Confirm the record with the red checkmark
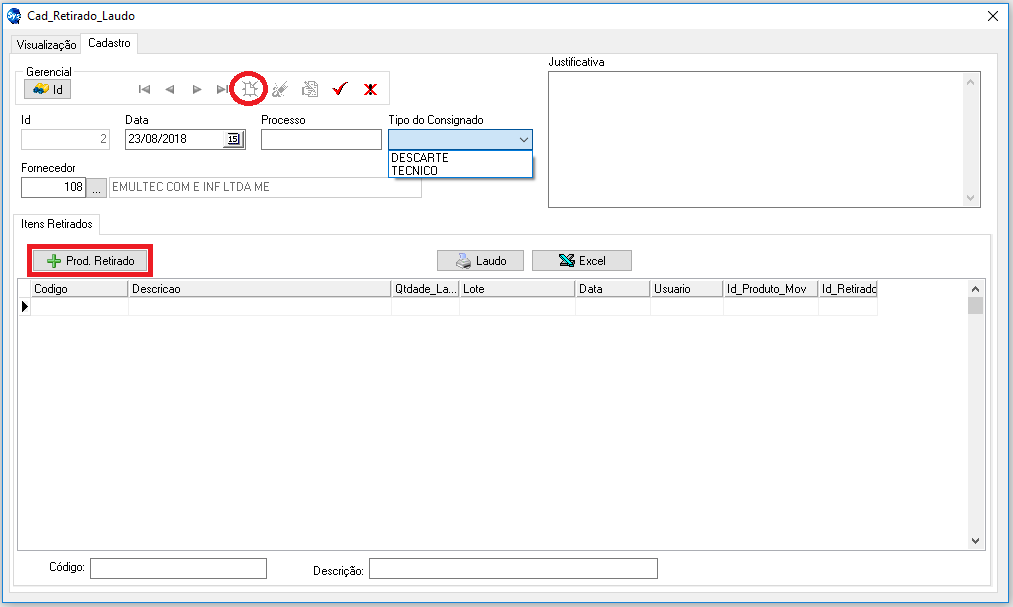Viewport: 1013px width, 607px height. coord(339,89)
